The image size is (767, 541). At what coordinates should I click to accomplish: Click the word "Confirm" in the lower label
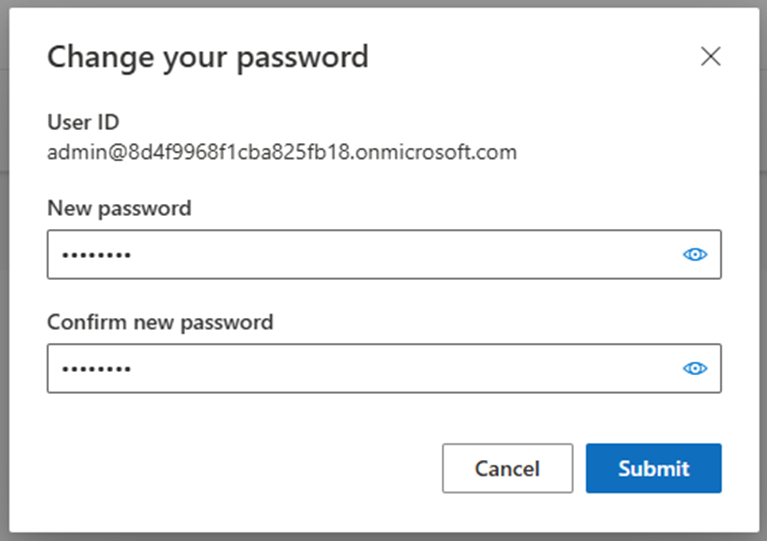(x=87, y=322)
